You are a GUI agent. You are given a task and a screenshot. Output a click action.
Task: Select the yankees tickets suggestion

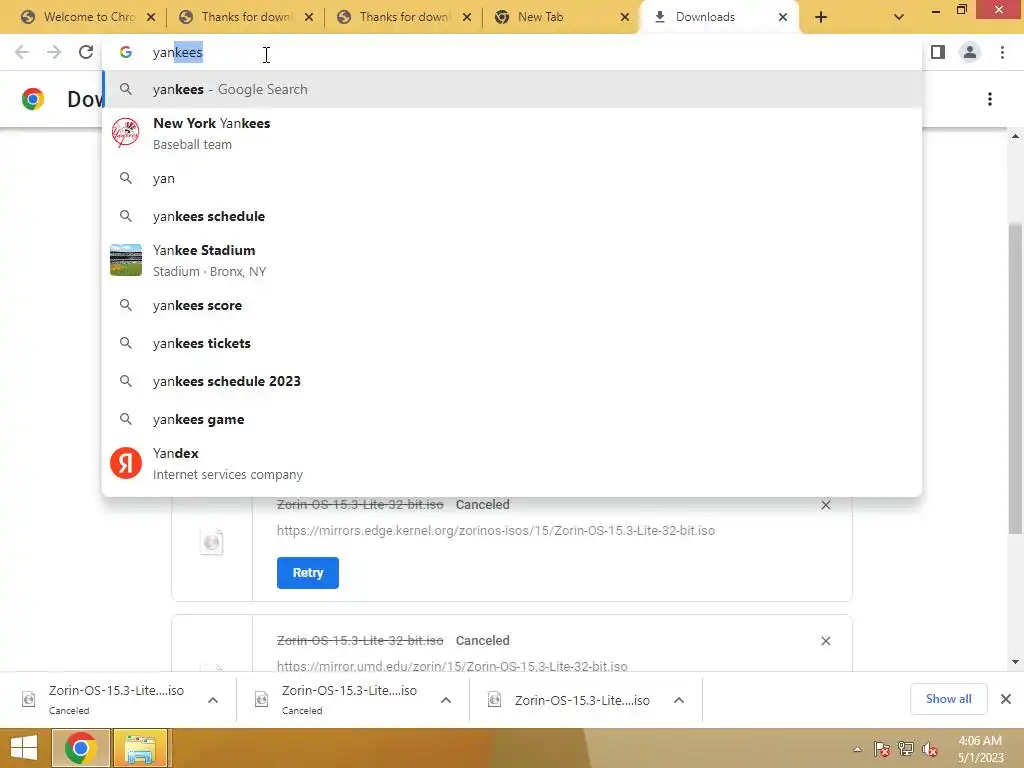click(512, 344)
